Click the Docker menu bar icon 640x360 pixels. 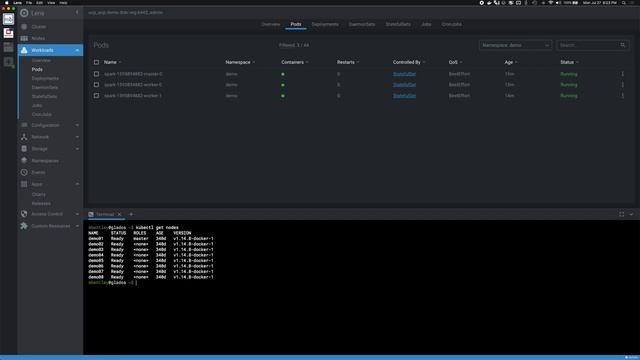click(489, 3)
